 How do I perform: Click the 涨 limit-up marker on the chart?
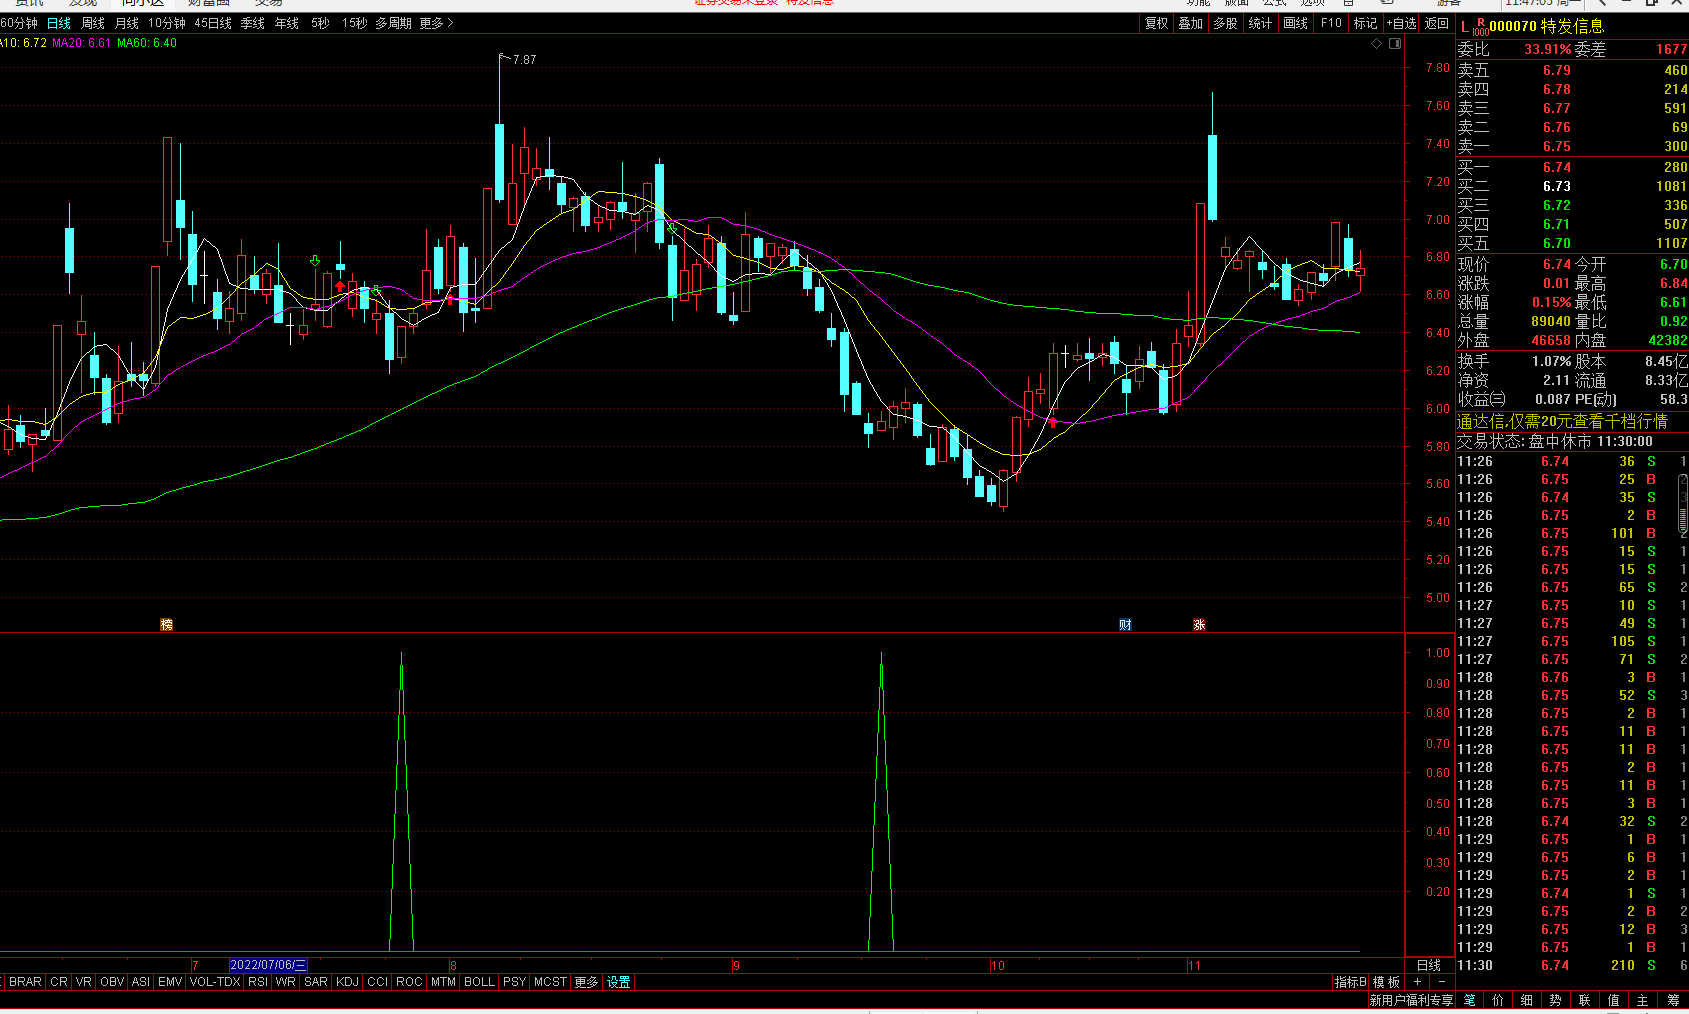pos(1199,624)
